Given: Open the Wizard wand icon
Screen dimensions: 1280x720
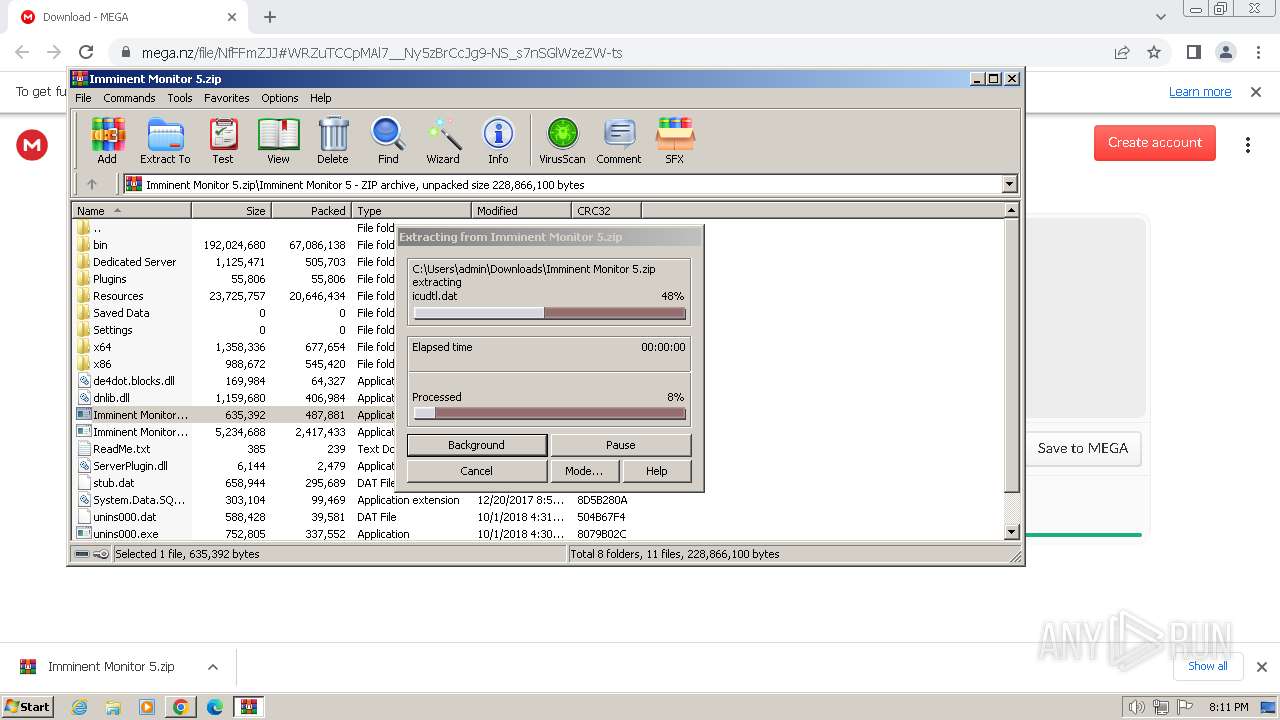Looking at the screenshot, I should coord(443,140).
